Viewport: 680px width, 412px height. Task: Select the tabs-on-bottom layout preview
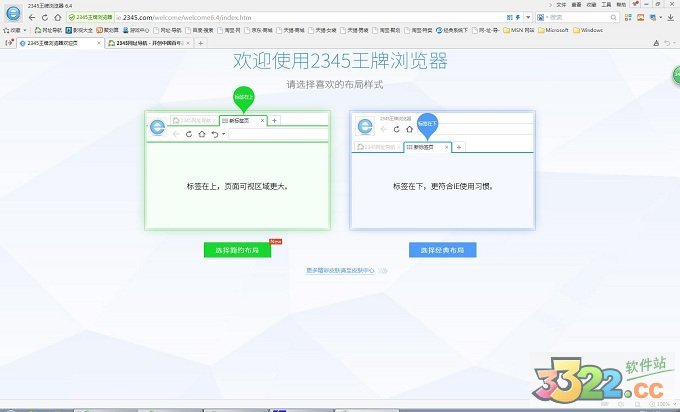[442, 170]
